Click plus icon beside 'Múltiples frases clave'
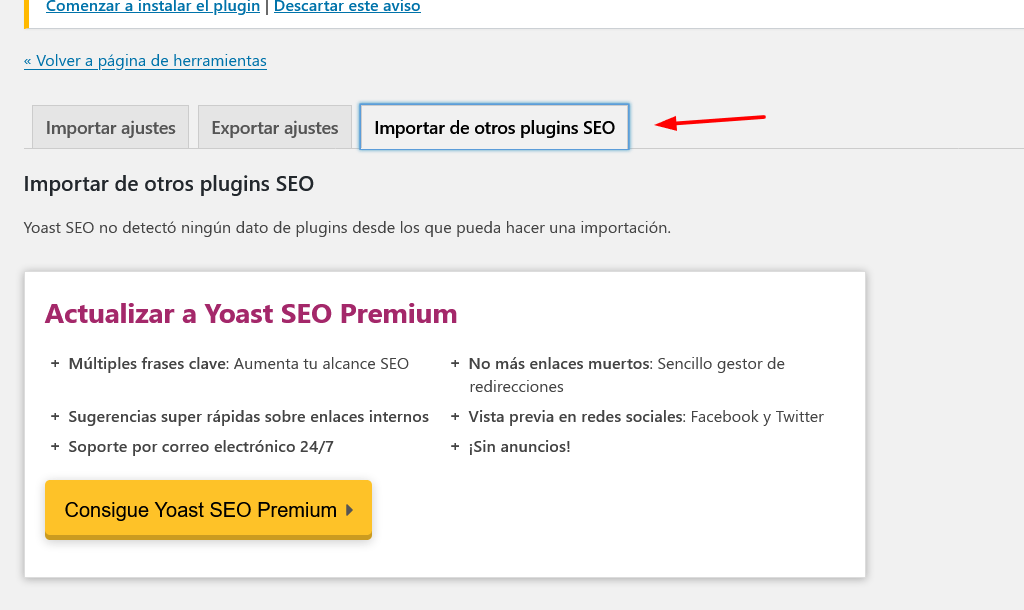Image resolution: width=1024 pixels, height=610 pixels. (55, 363)
